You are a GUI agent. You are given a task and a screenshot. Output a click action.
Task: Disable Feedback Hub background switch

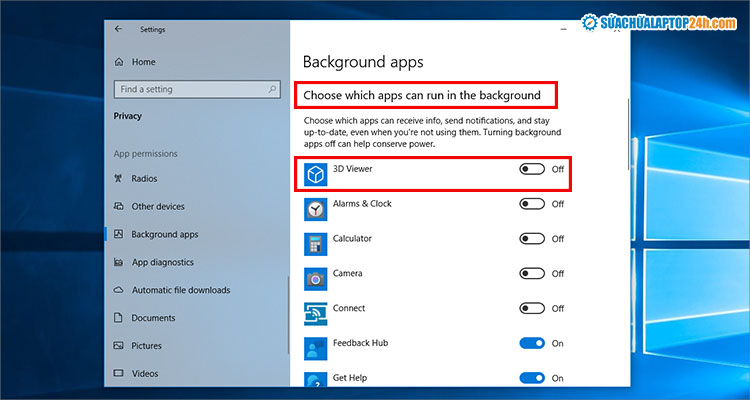click(x=532, y=343)
